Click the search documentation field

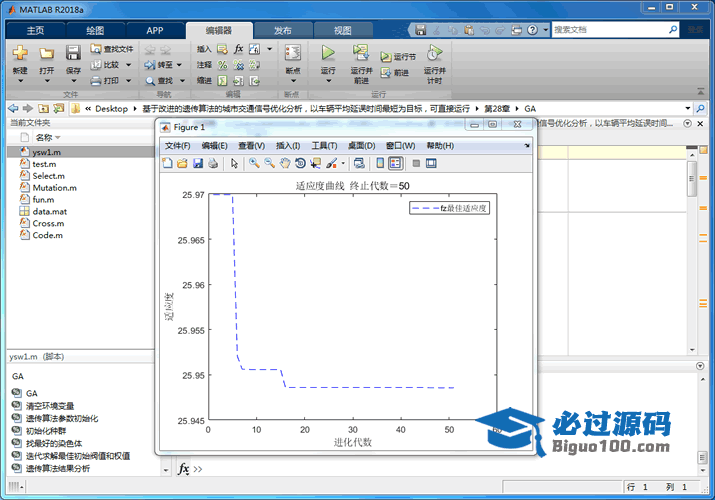(600, 30)
